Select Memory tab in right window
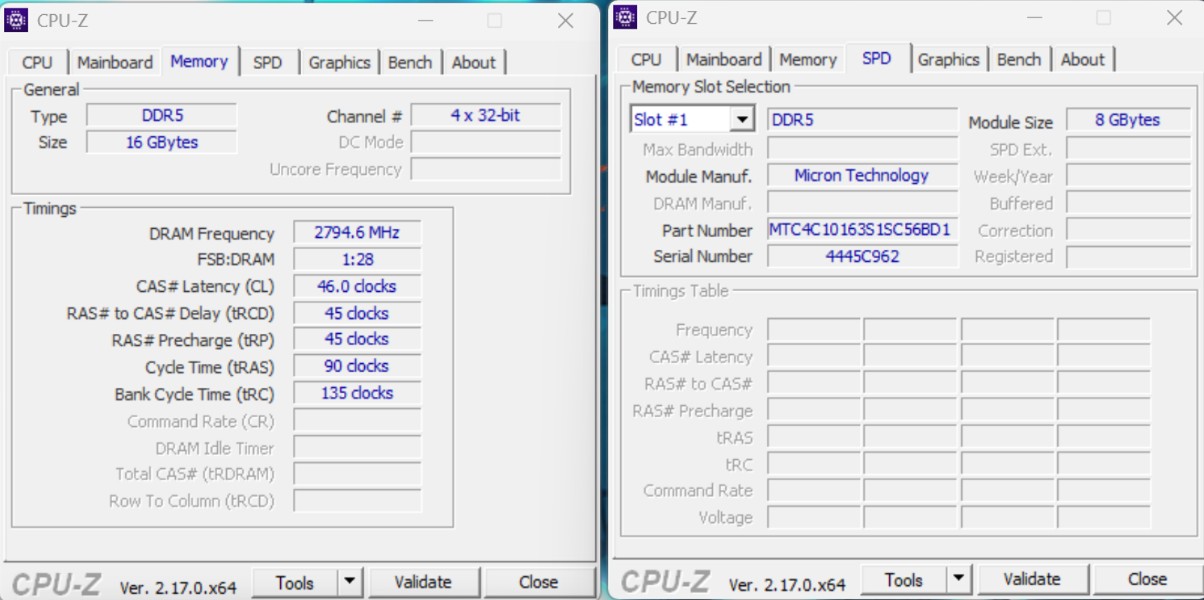Image resolution: width=1204 pixels, height=600 pixels. pos(807,60)
